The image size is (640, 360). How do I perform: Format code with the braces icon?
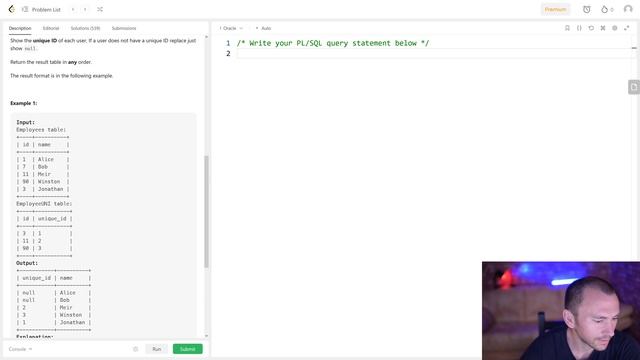579,28
